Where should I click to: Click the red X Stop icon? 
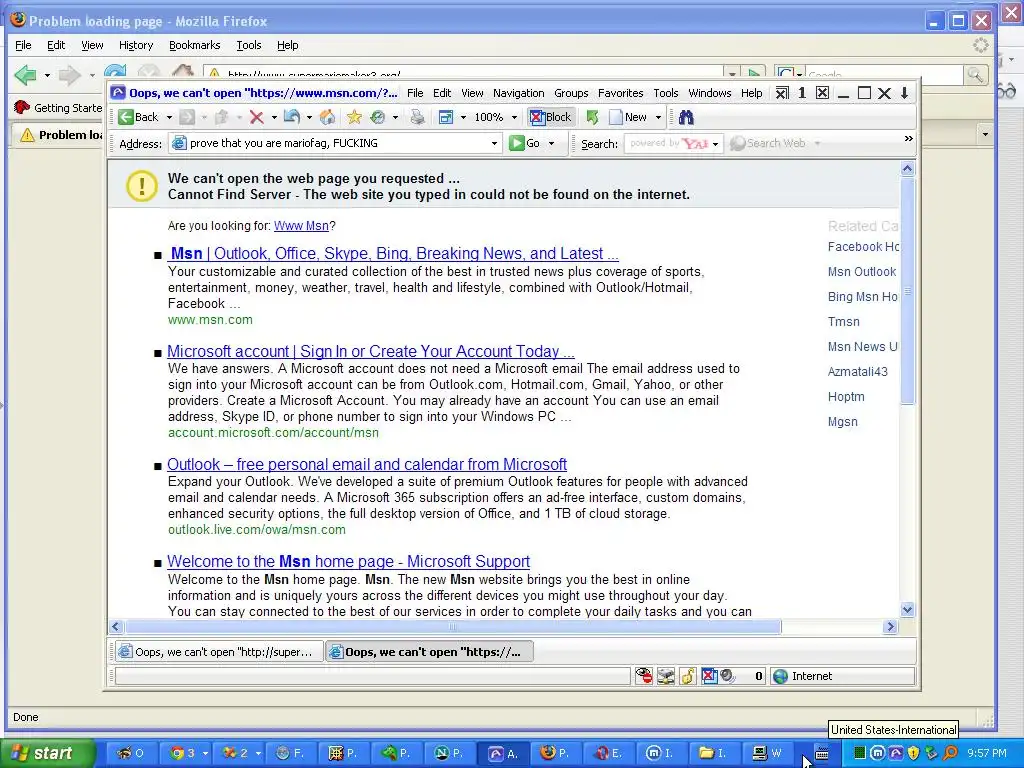click(x=257, y=117)
